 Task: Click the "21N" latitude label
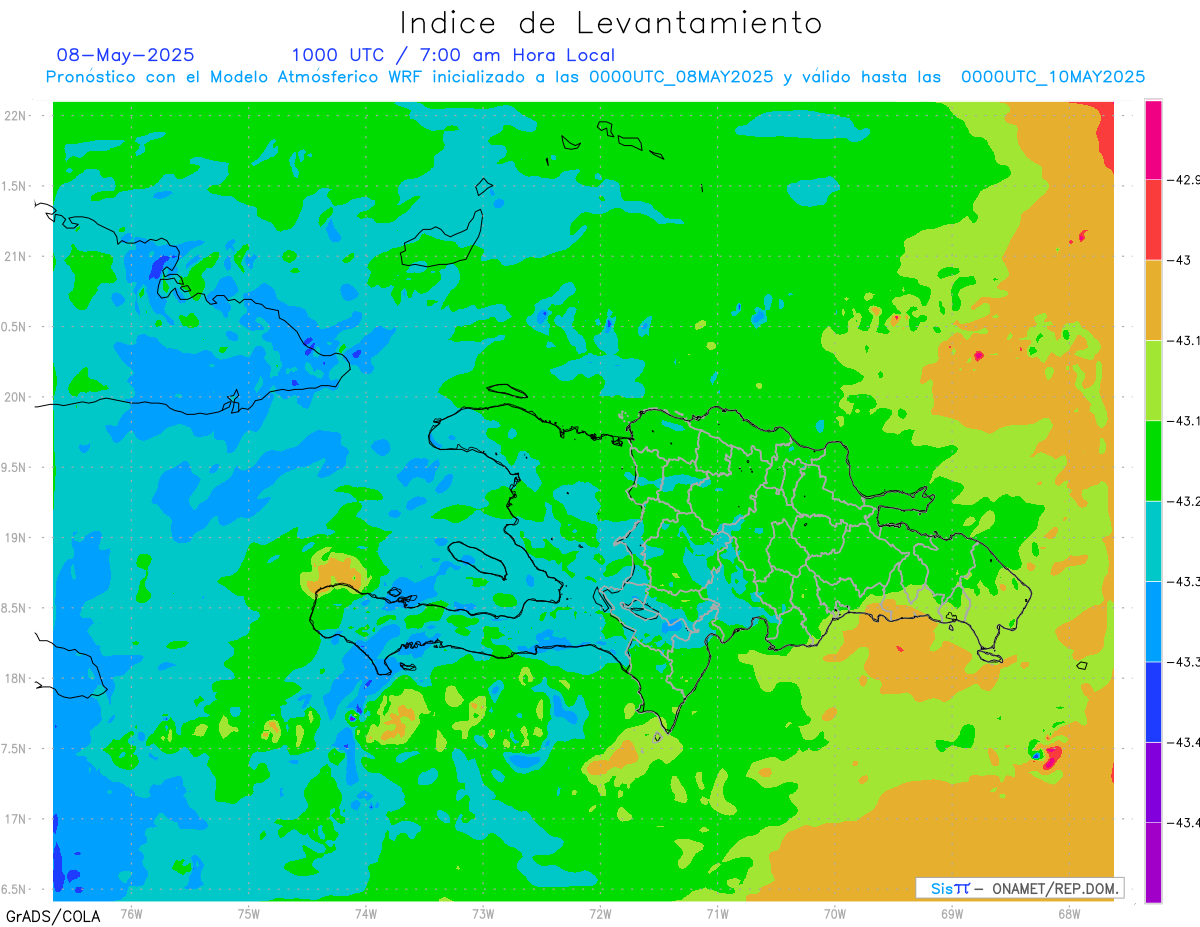(16, 257)
